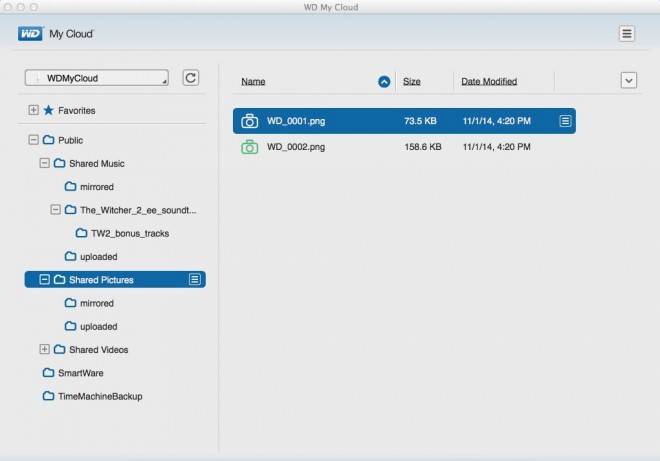Open the WD_0001.png row options menu icon
This screenshot has width=660, height=461.
click(x=565, y=121)
